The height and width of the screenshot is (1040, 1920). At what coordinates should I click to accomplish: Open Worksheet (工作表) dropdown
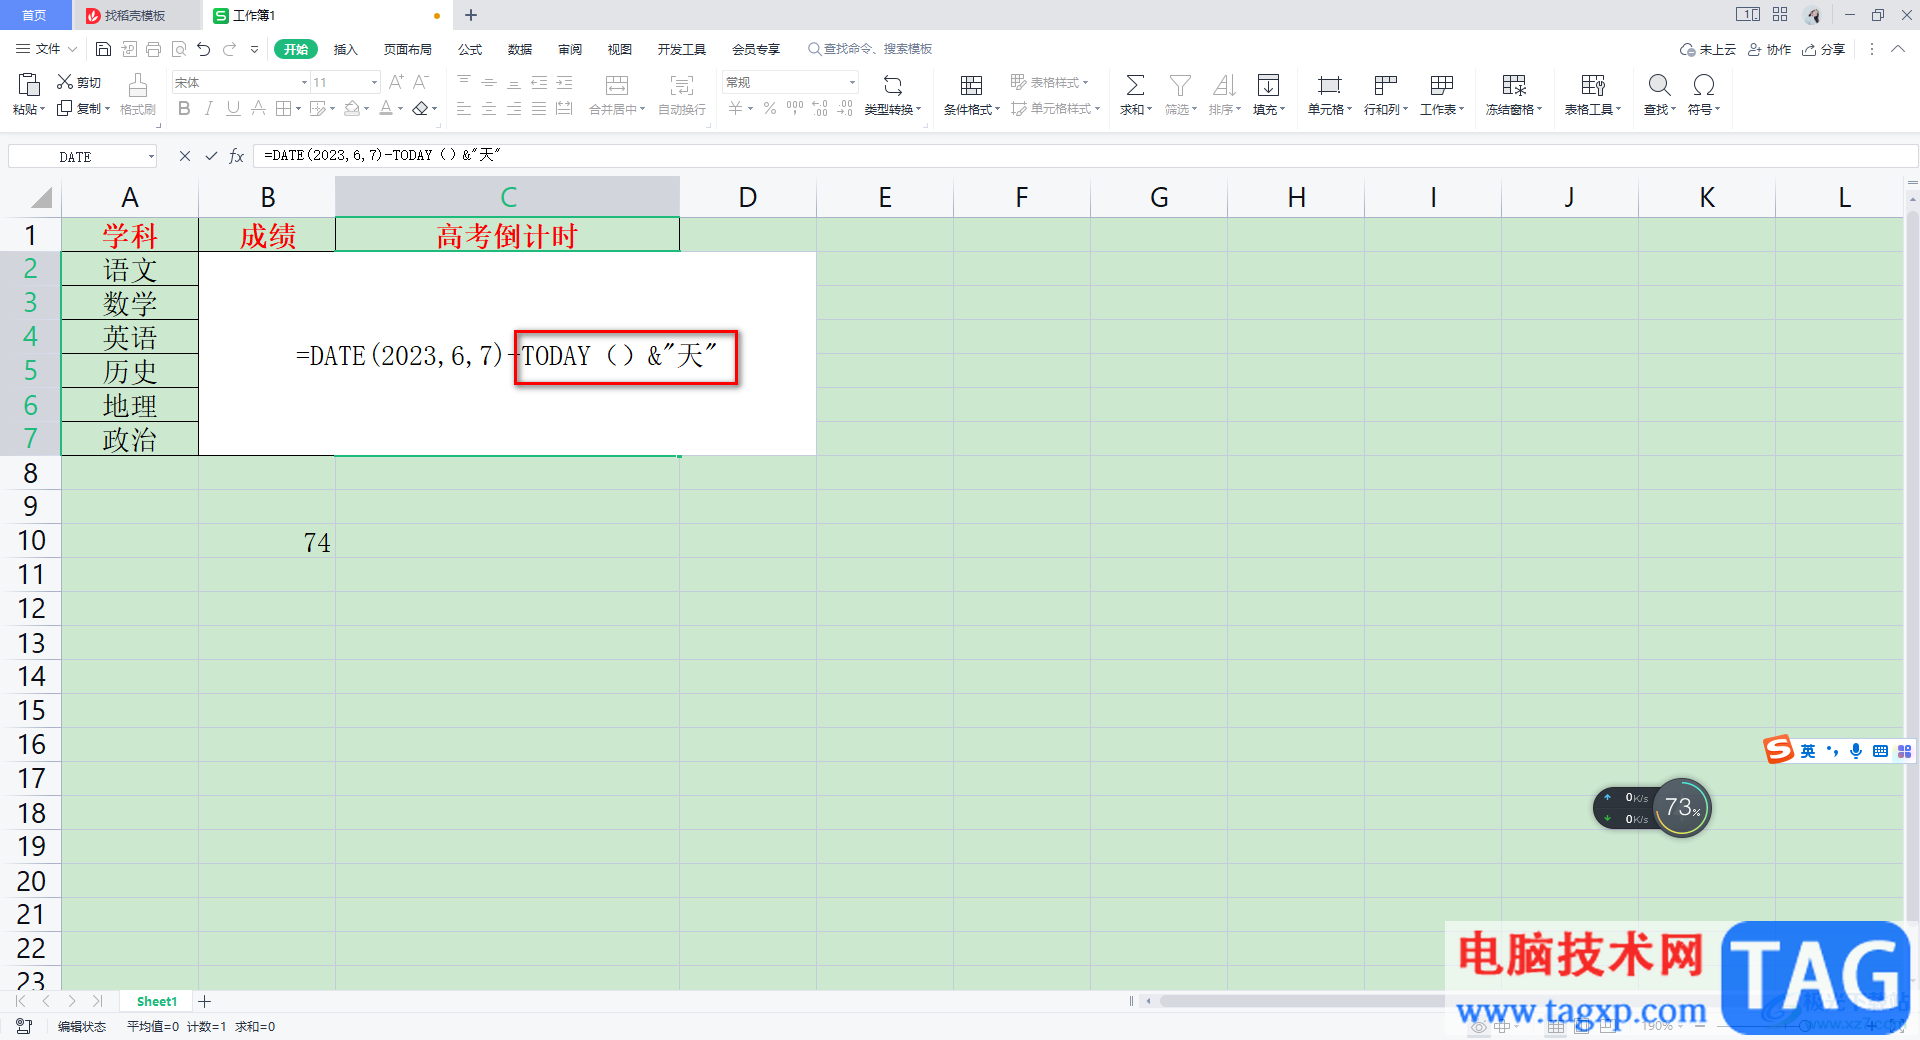coord(1442,94)
